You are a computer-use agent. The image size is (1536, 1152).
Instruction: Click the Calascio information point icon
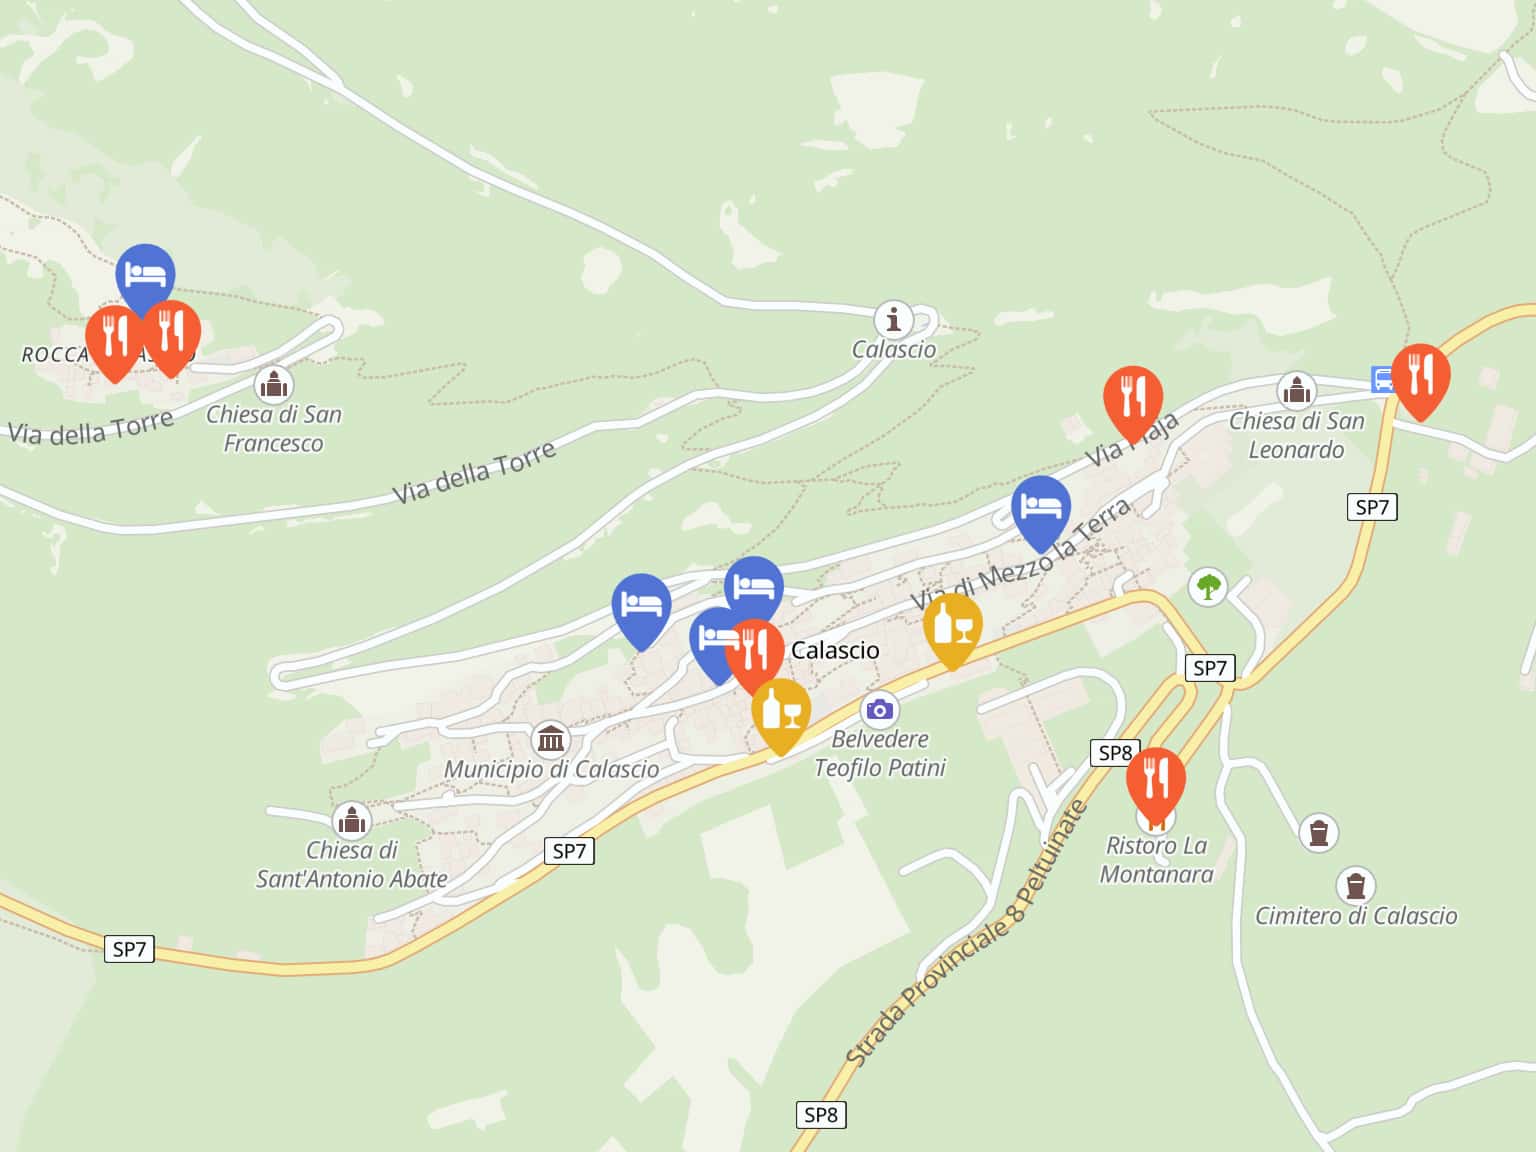(893, 320)
